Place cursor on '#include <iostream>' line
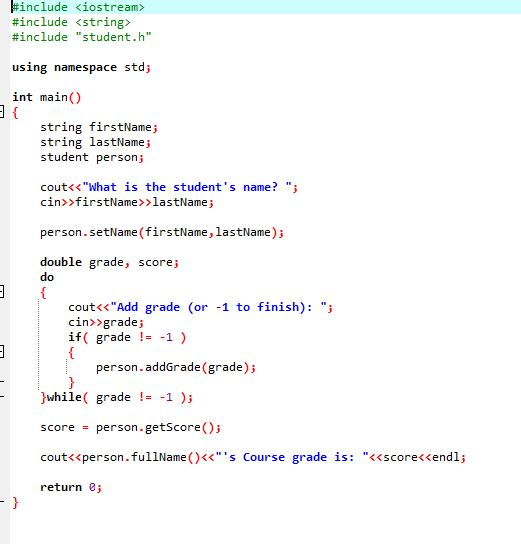Image resolution: width=521 pixels, height=544 pixels. [x=78, y=7]
